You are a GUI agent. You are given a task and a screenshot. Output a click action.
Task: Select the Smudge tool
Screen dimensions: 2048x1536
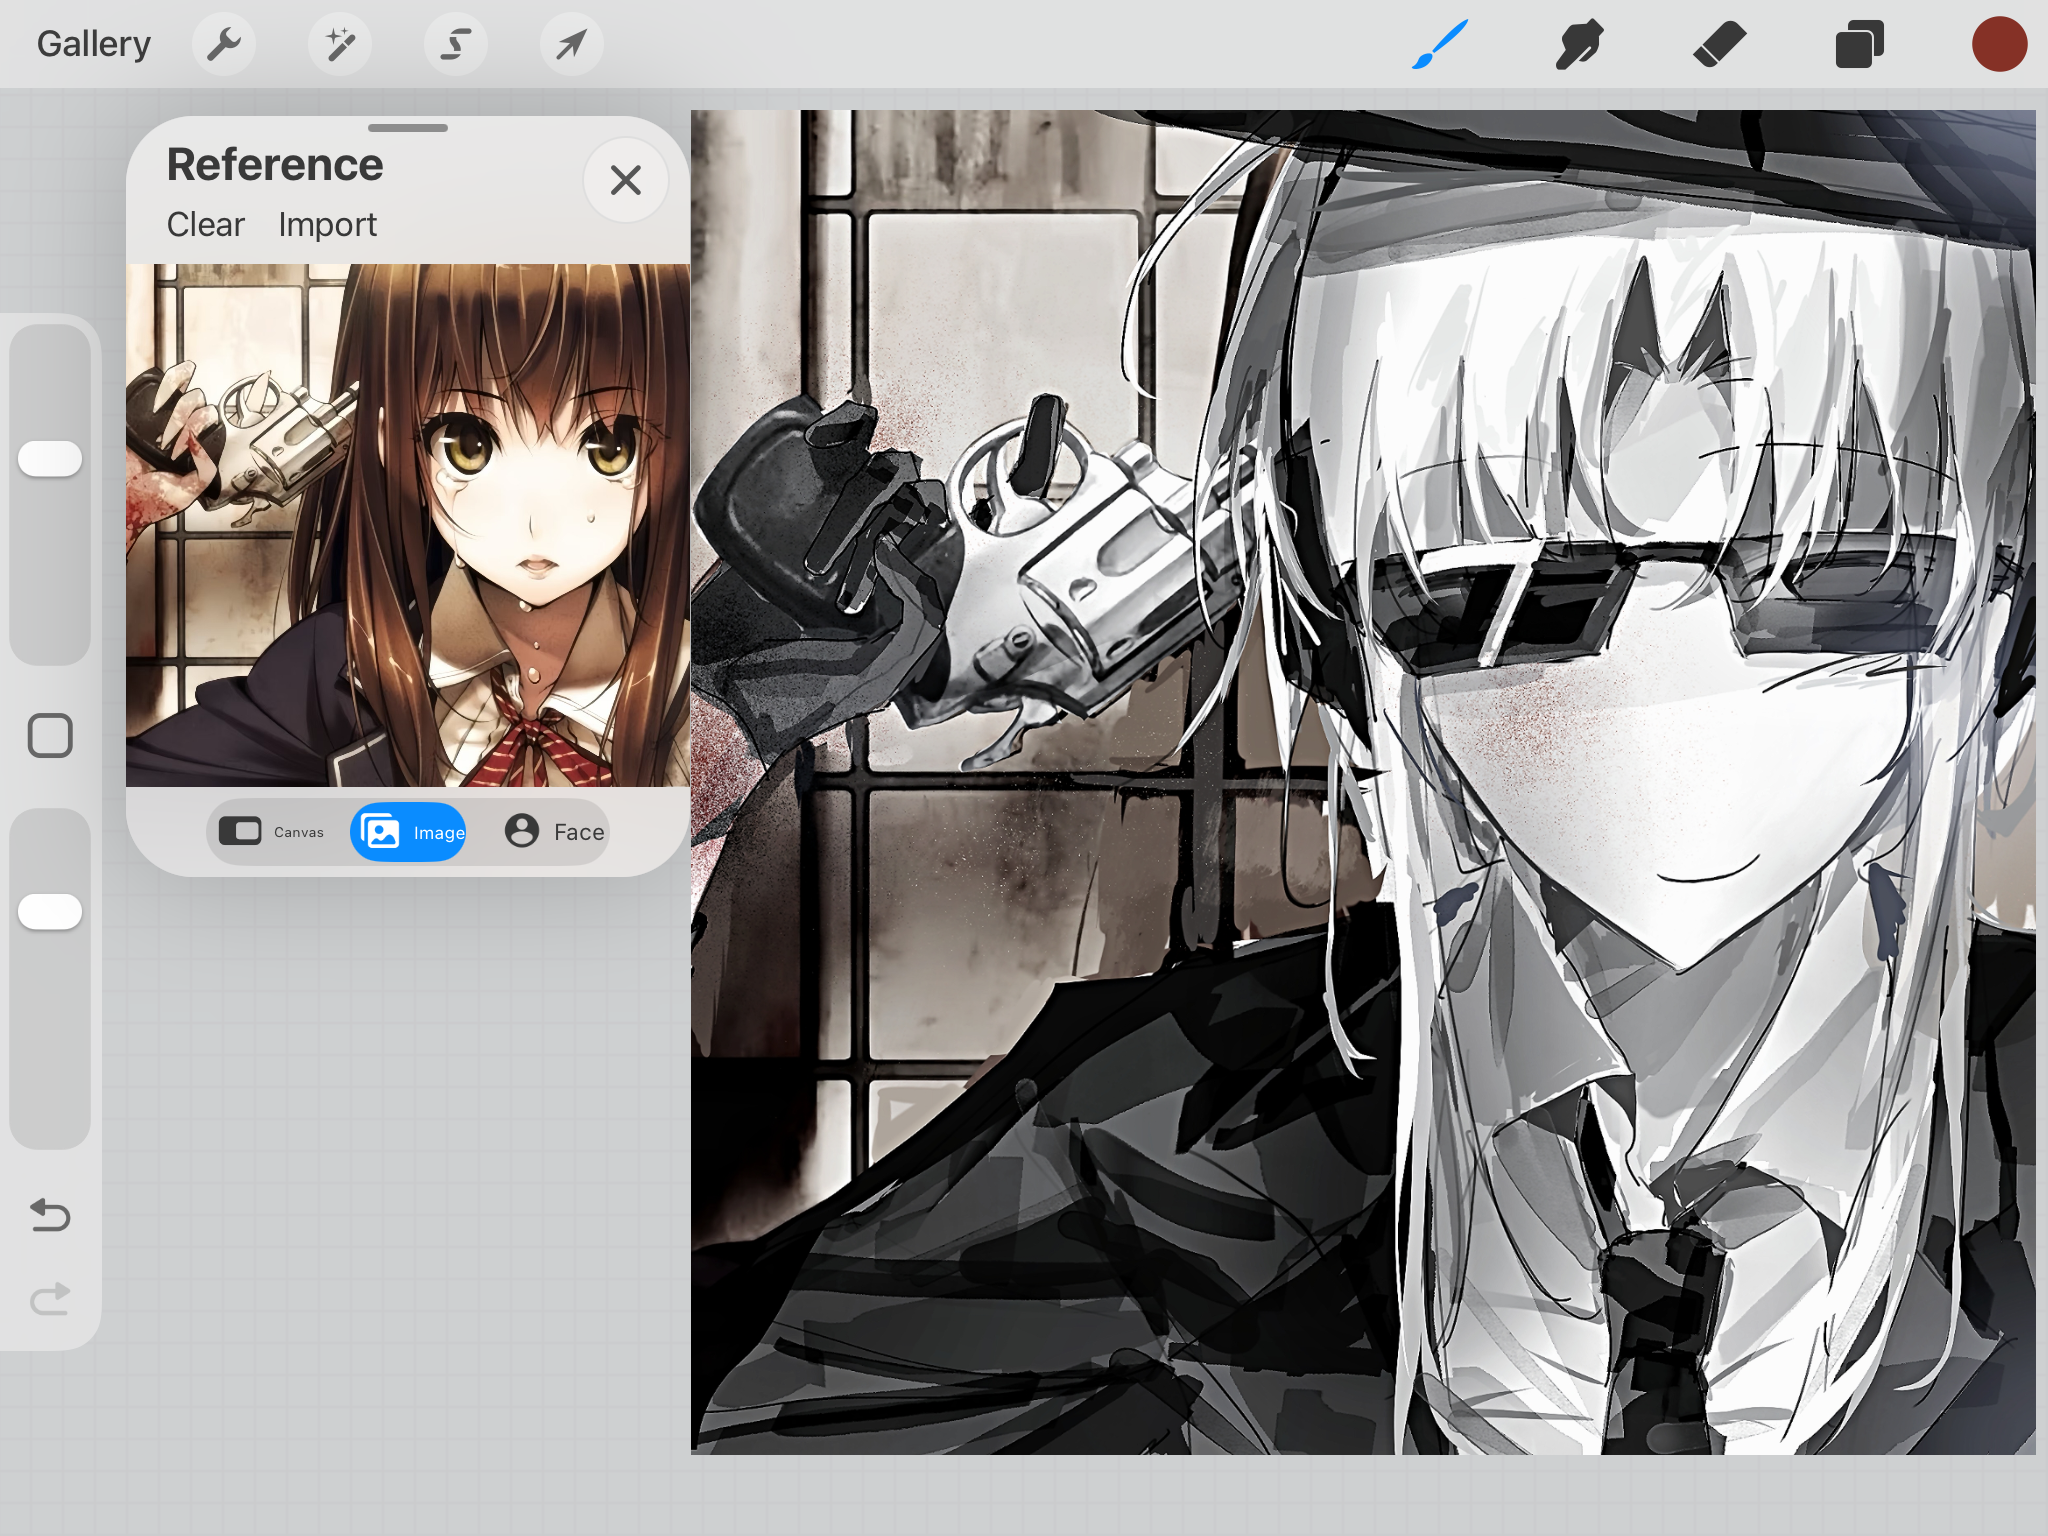1580,44
